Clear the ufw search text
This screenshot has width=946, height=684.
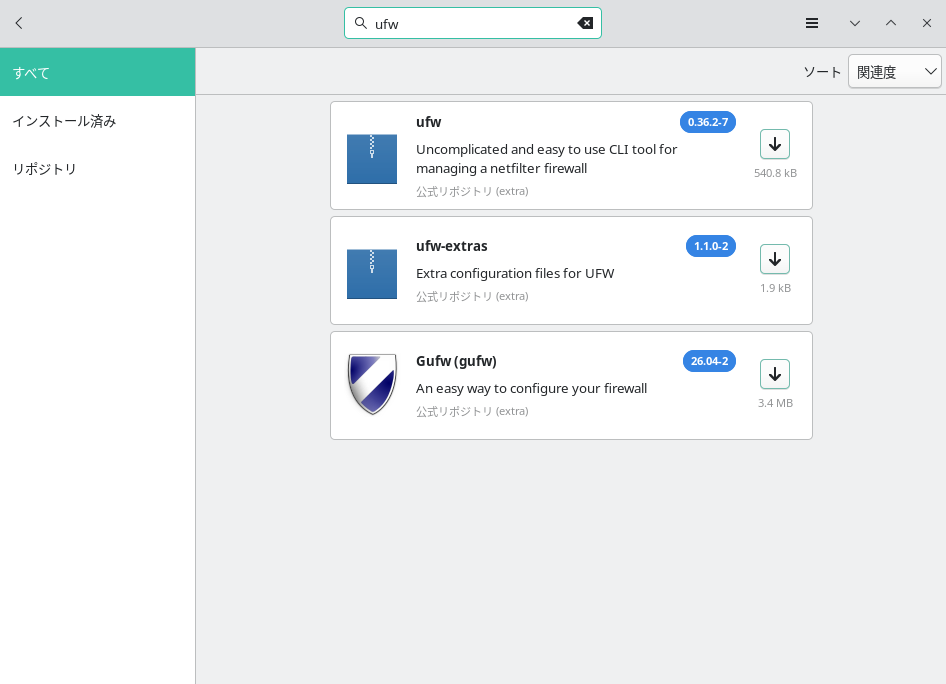pos(585,23)
